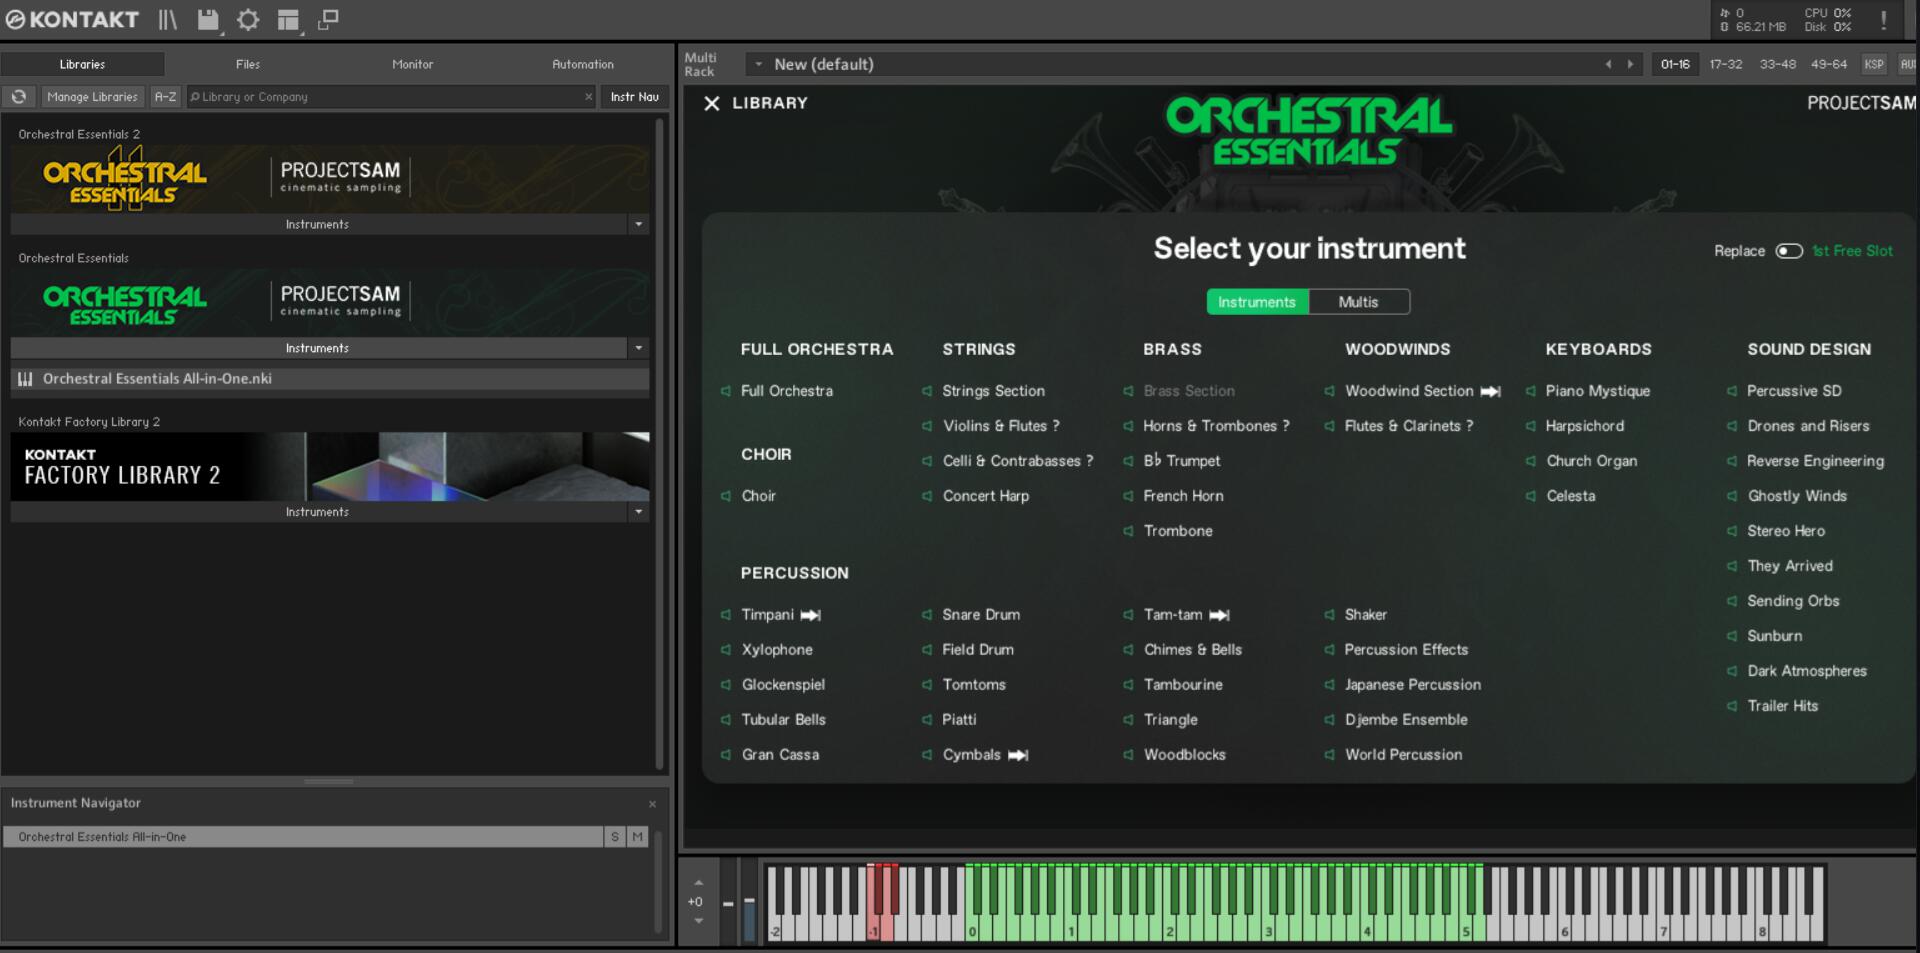Click the Kontakt Factory Library 2 banner
The image size is (1920, 953).
tap(330, 467)
